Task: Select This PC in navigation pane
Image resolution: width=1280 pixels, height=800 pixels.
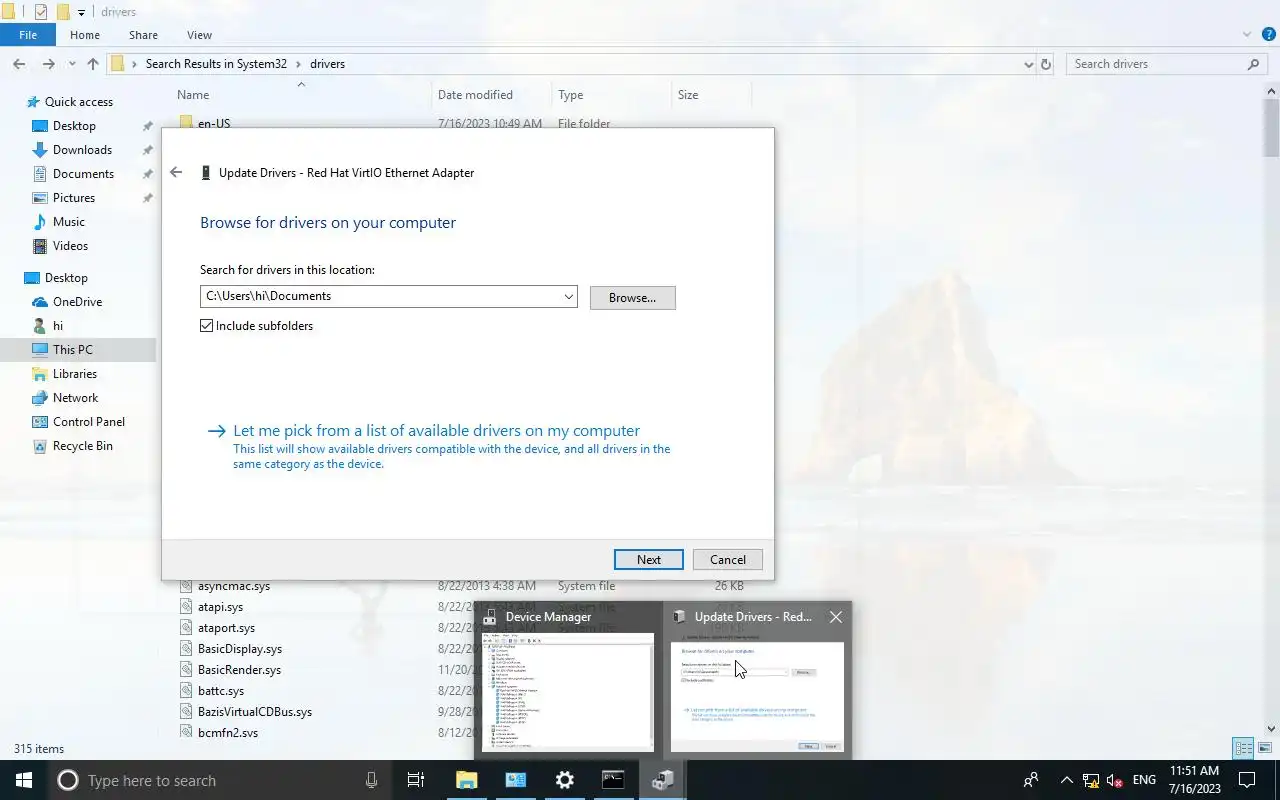Action: 72,350
